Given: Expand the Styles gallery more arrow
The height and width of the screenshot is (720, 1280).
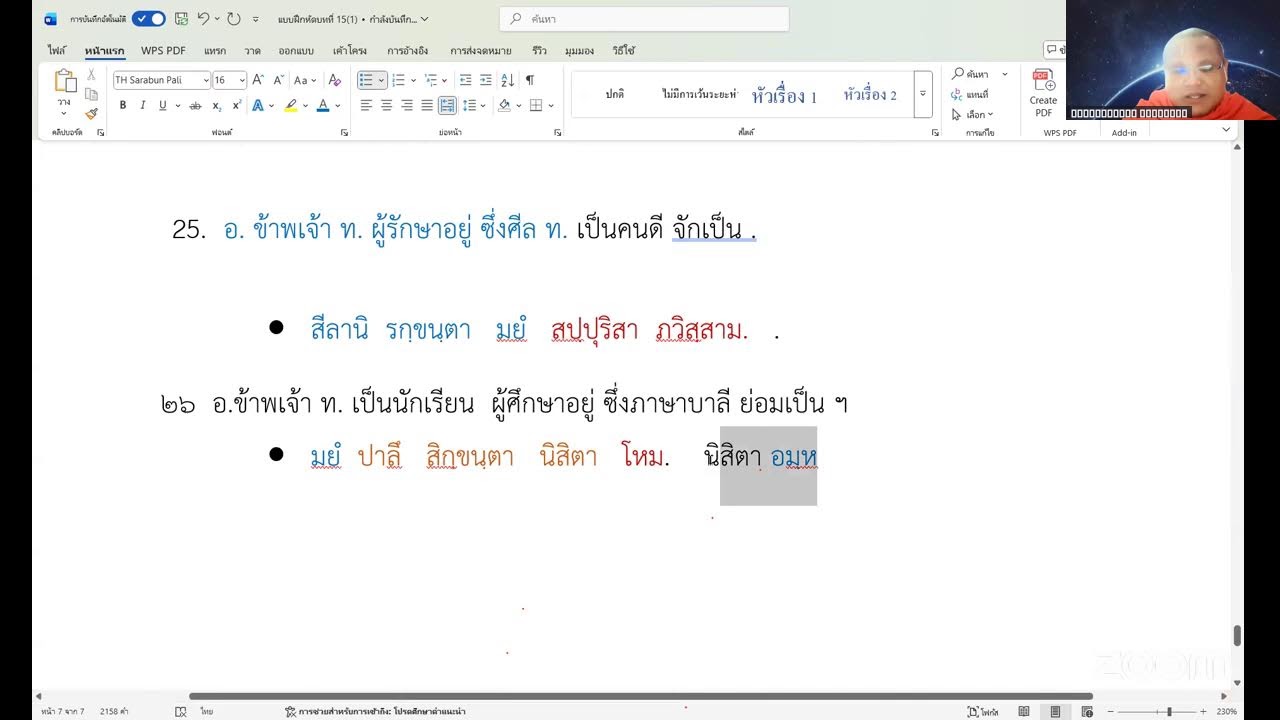Looking at the screenshot, I should coord(923,94).
